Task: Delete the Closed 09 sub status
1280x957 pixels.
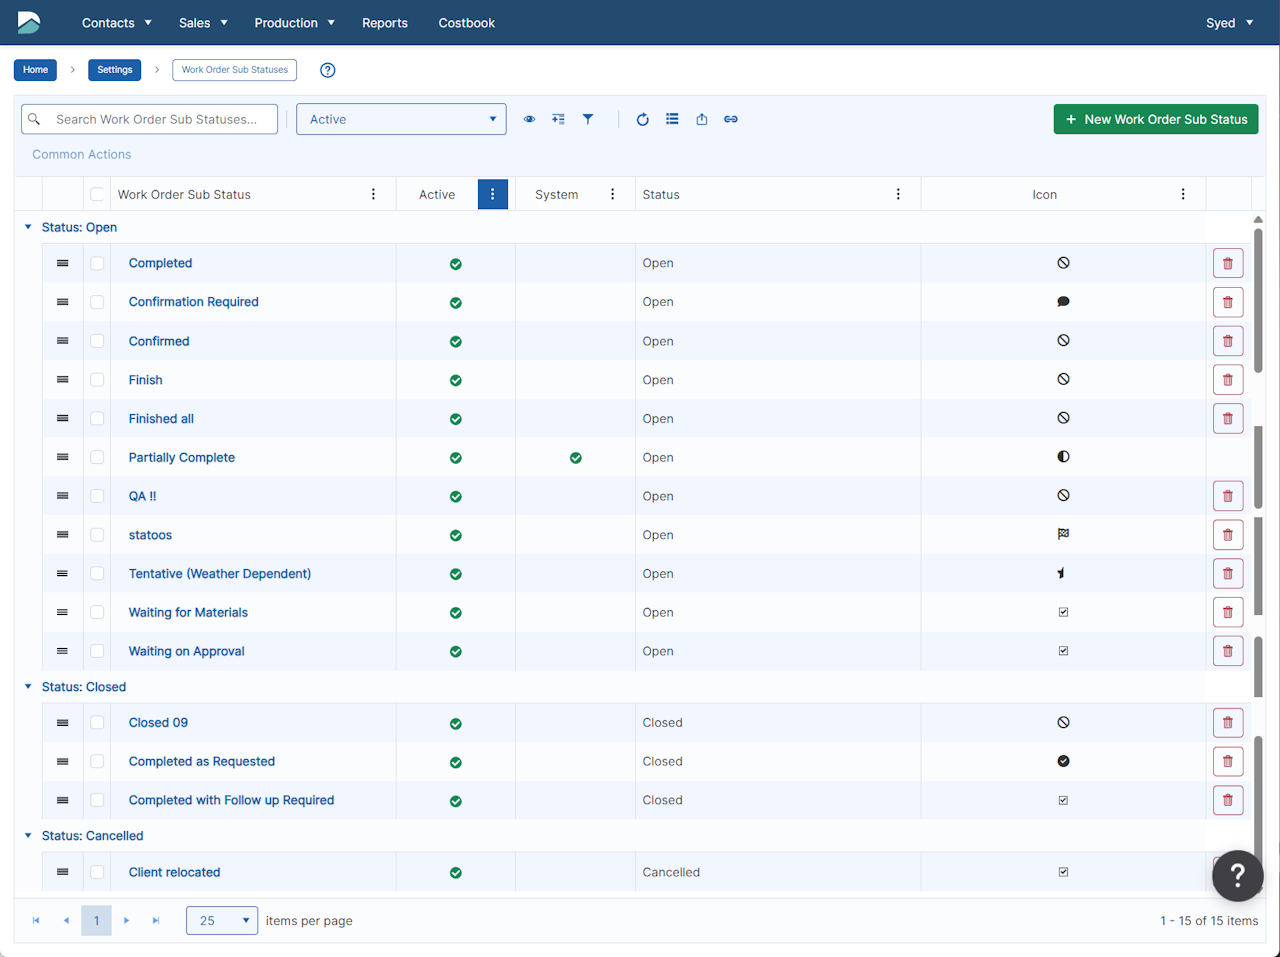Action: coord(1227,723)
